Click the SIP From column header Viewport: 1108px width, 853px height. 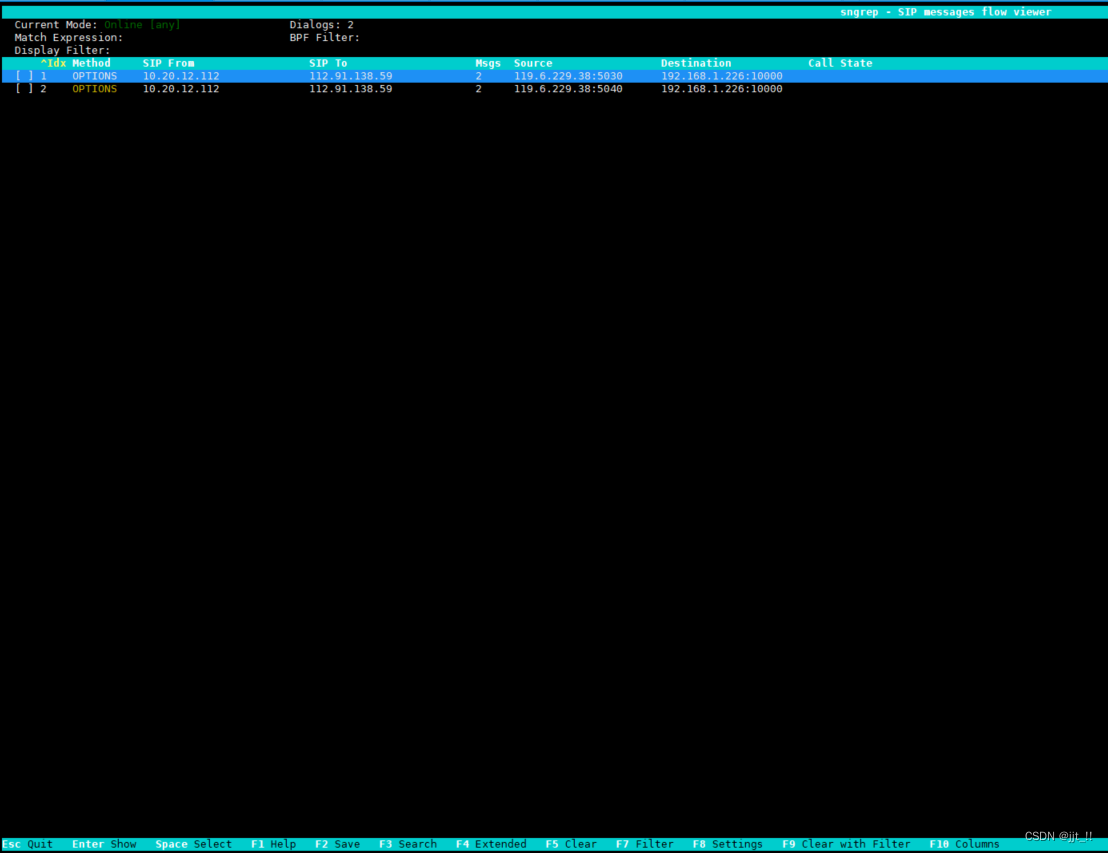pyautogui.click(x=168, y=63)
